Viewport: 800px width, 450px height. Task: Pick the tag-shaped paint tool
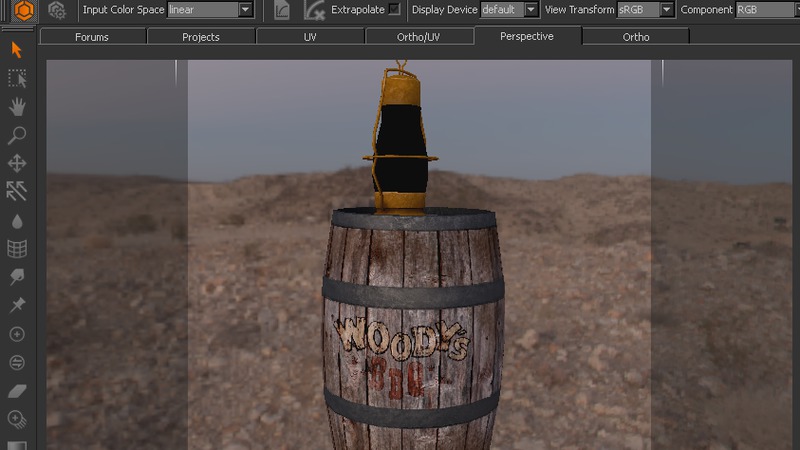(17, 277)
